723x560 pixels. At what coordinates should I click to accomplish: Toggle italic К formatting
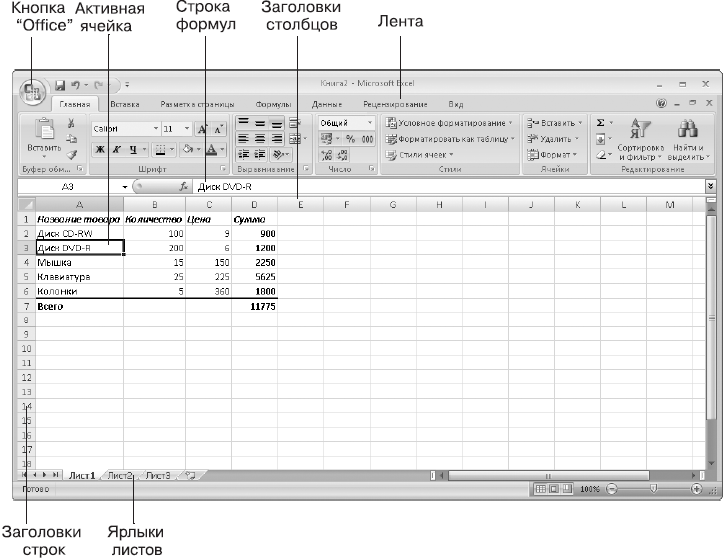117,149
